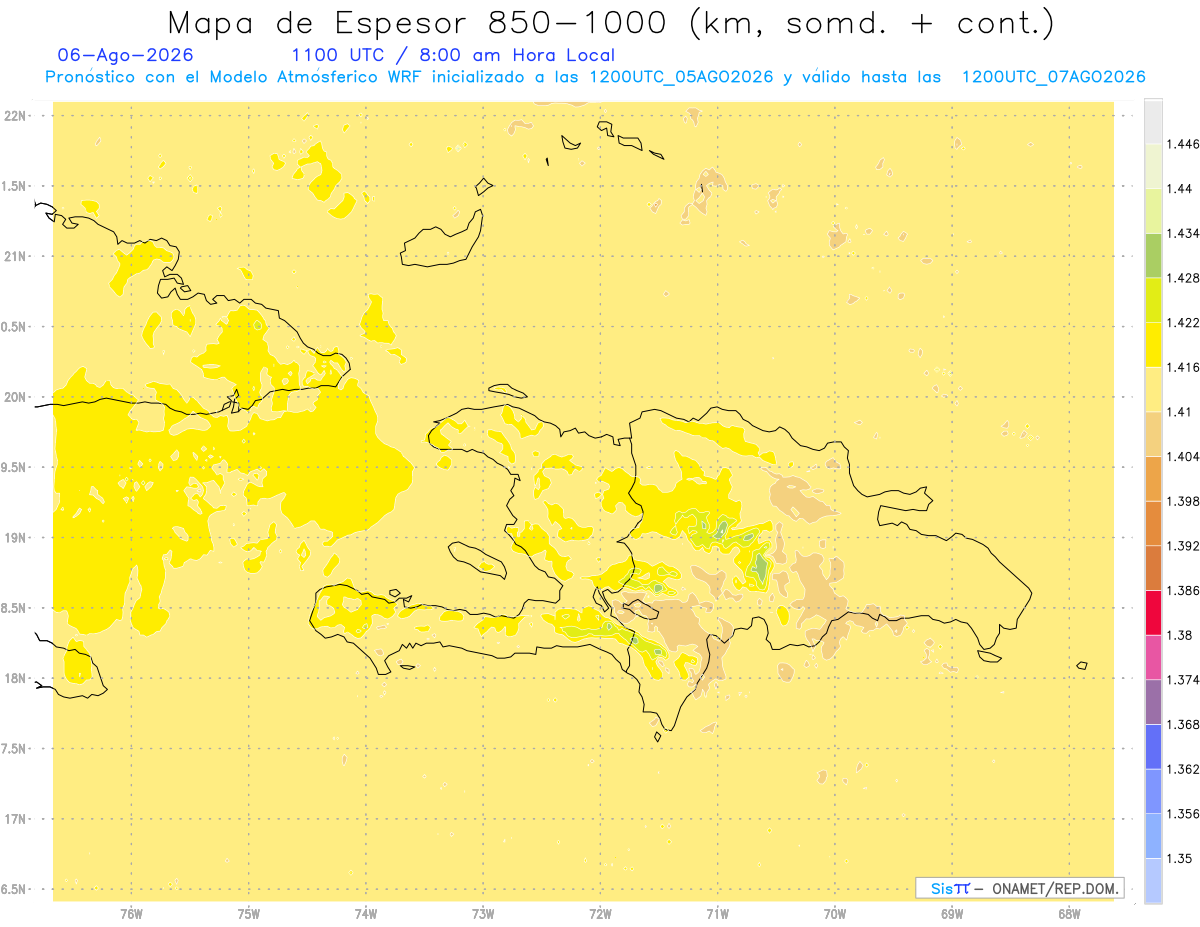Click the '76W' longitude label
This screenshot has height=927, width=1200.
tap(131, 914)
